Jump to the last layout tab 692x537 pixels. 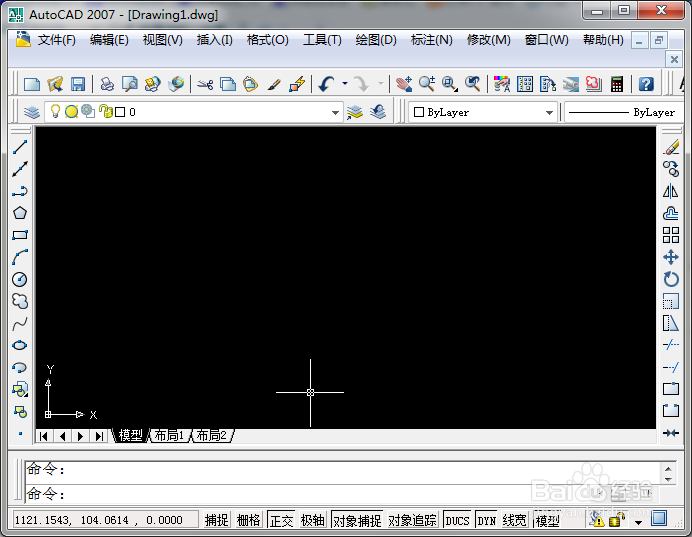99,436
